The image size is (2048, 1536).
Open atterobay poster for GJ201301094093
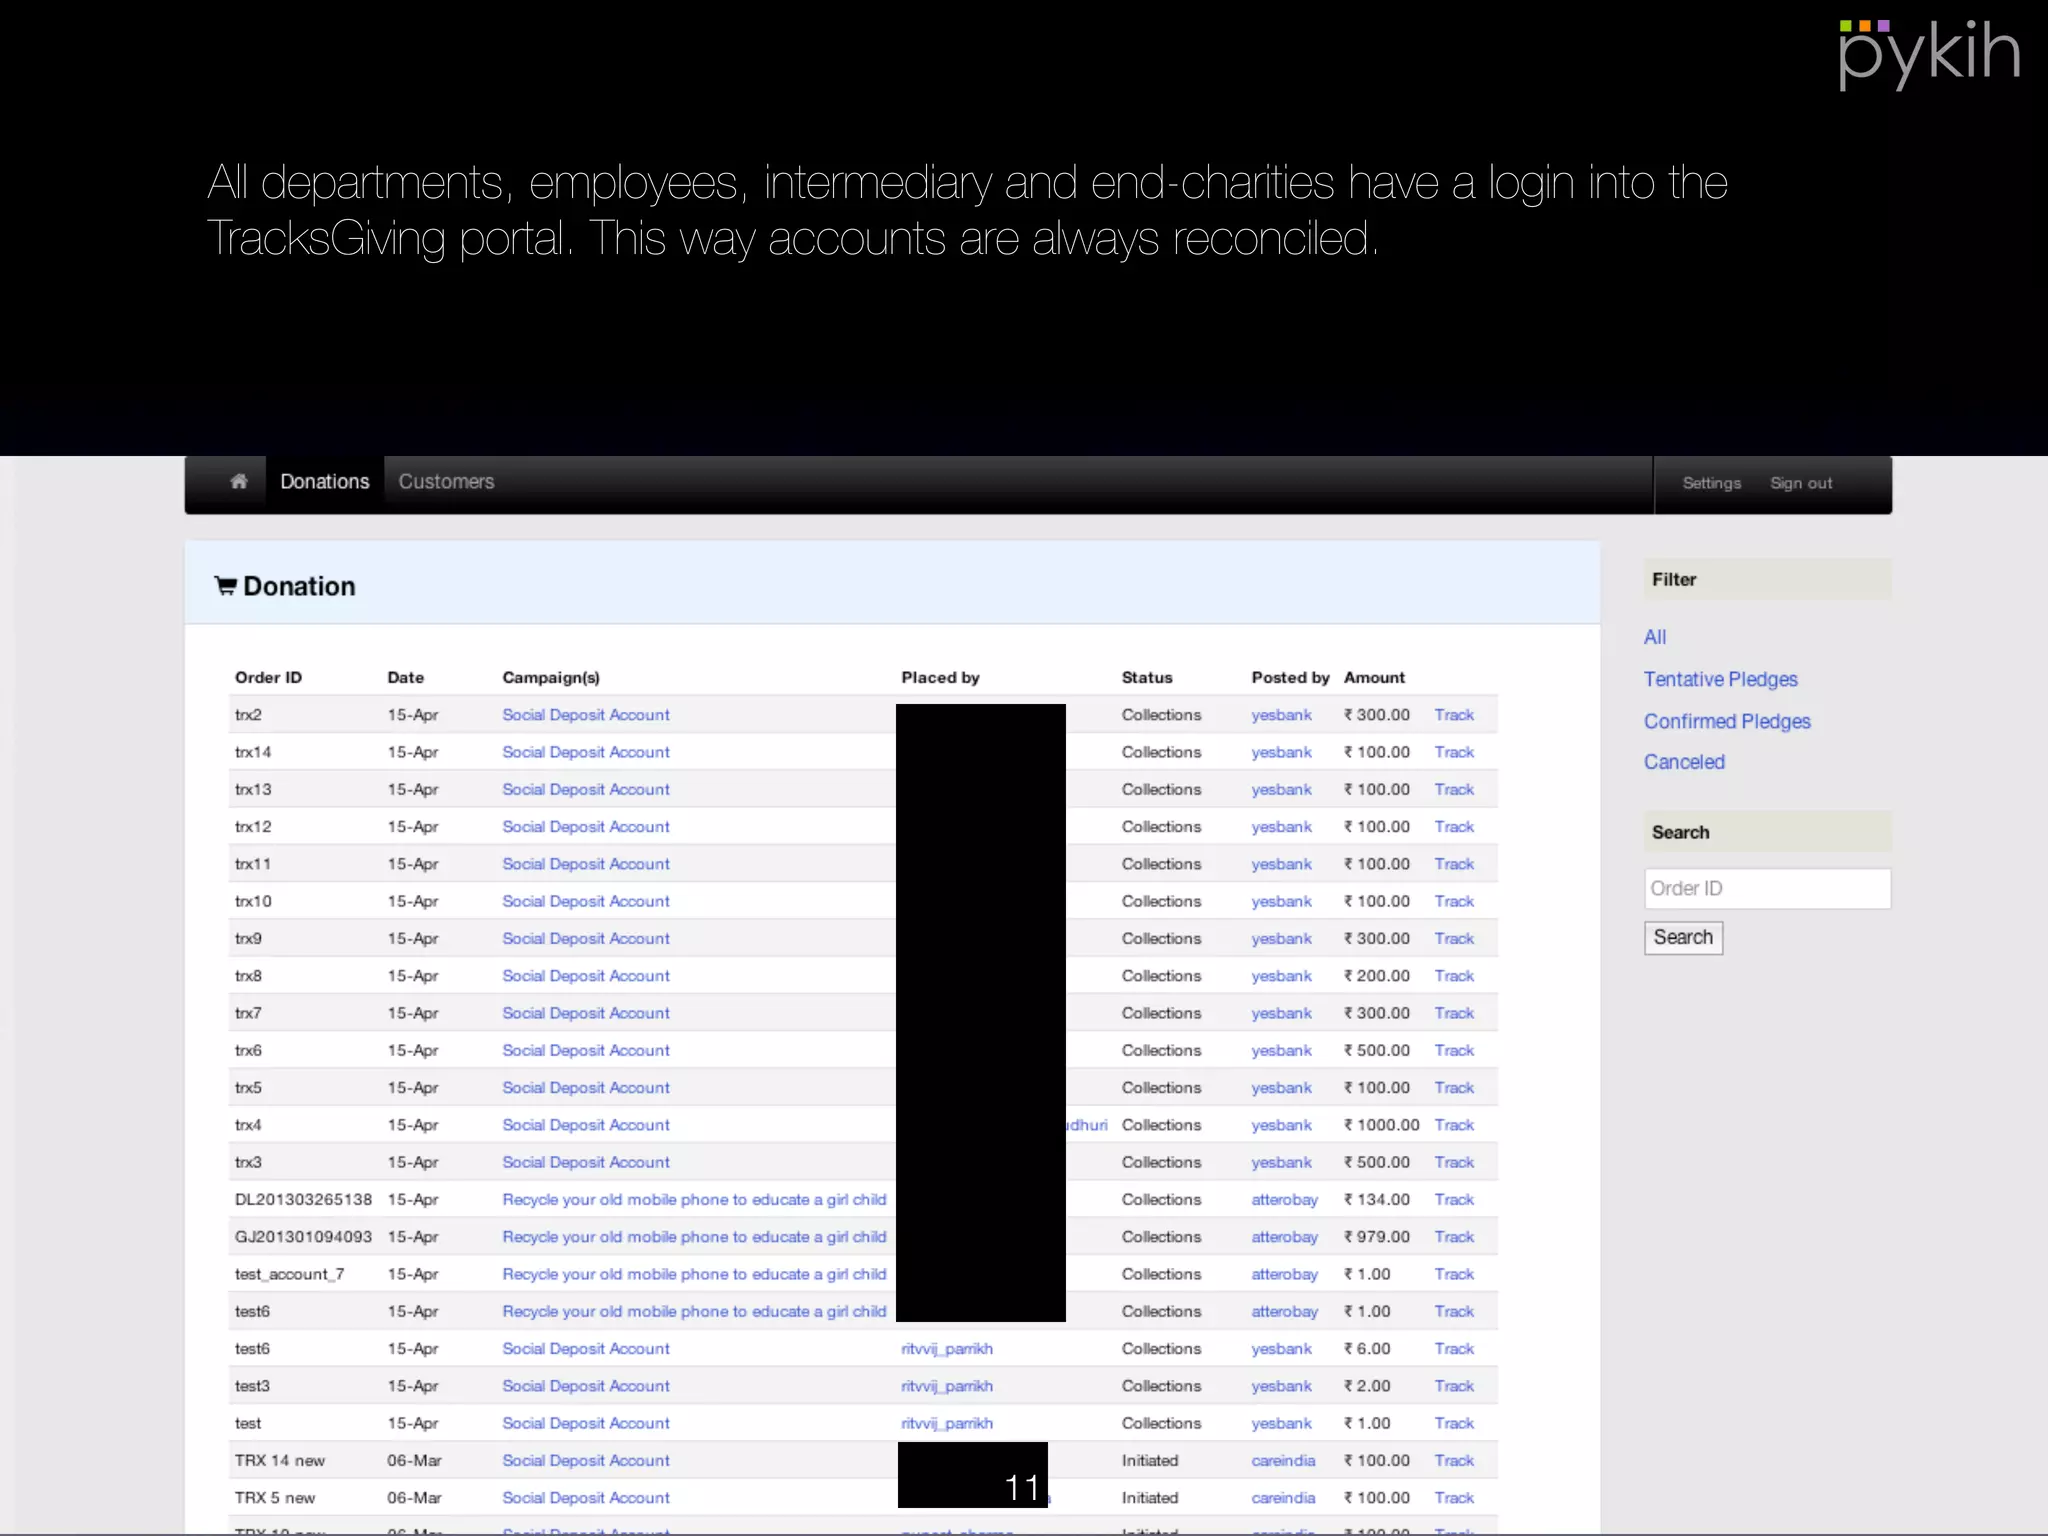pyautogui.click(x=1284, y=1237)
